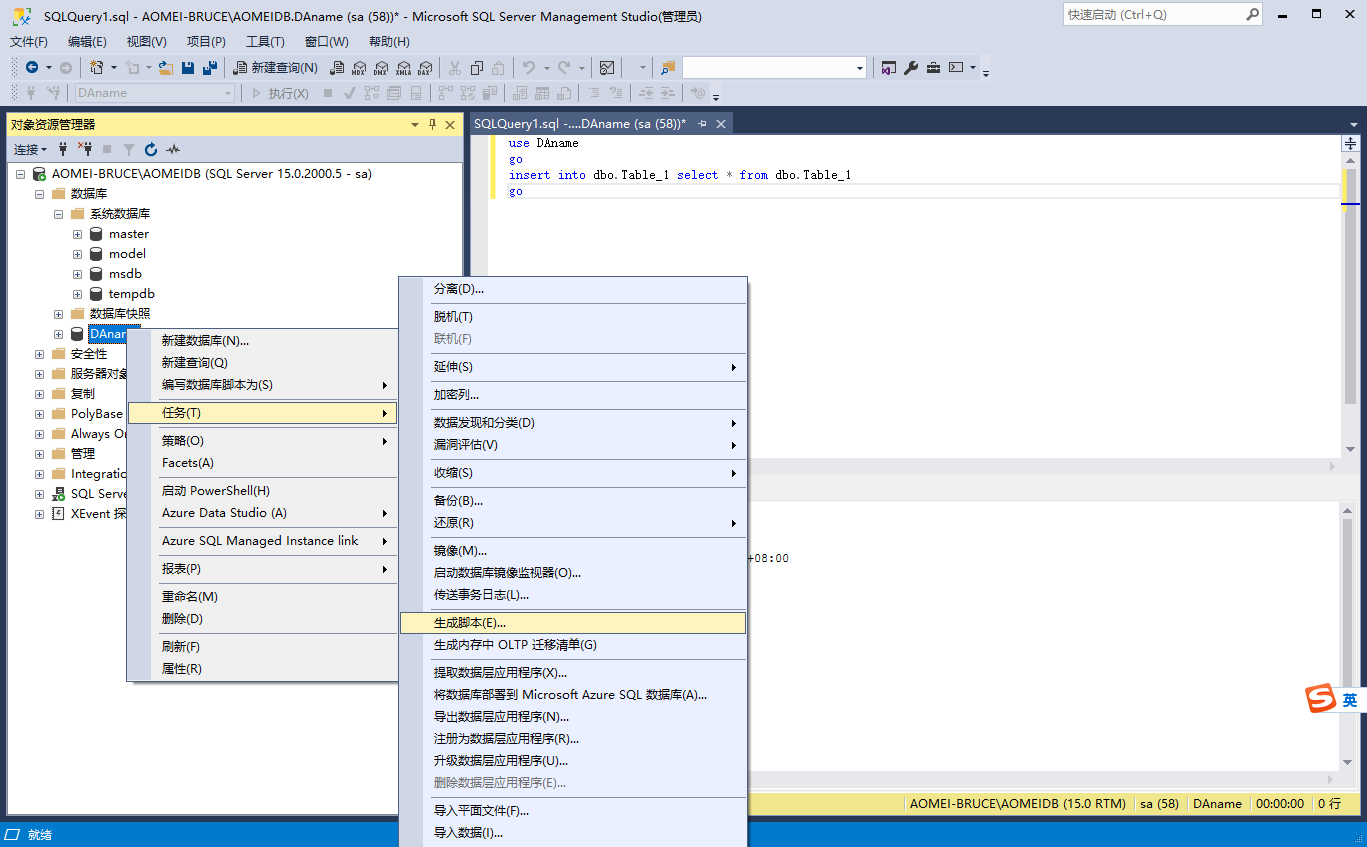The height and width of the screenshot is (847, 1367).
Task: Click the DAX query icon
Action: (424, 68)
